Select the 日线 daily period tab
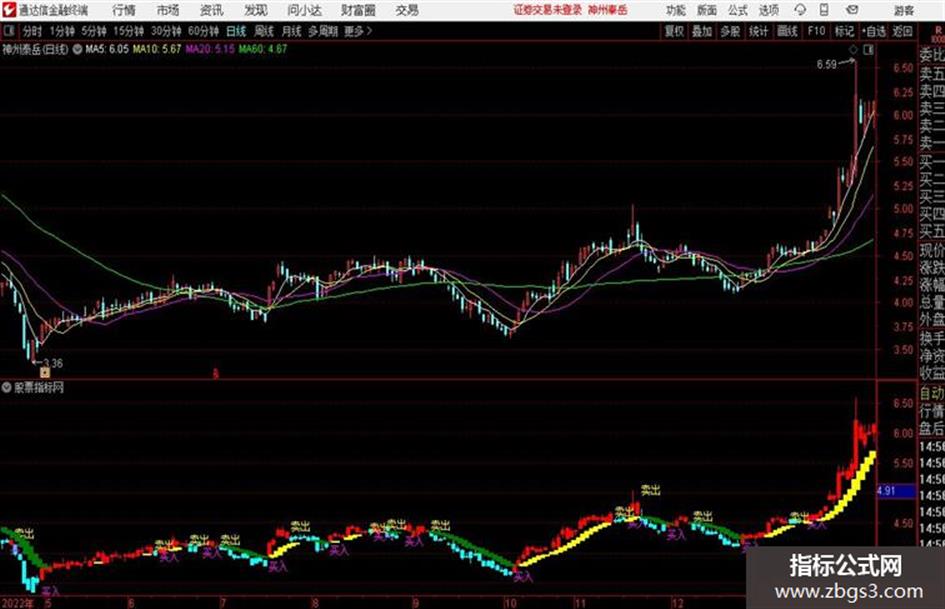The height and width of the screenshot is (609, 945). (x=236, y=31)
